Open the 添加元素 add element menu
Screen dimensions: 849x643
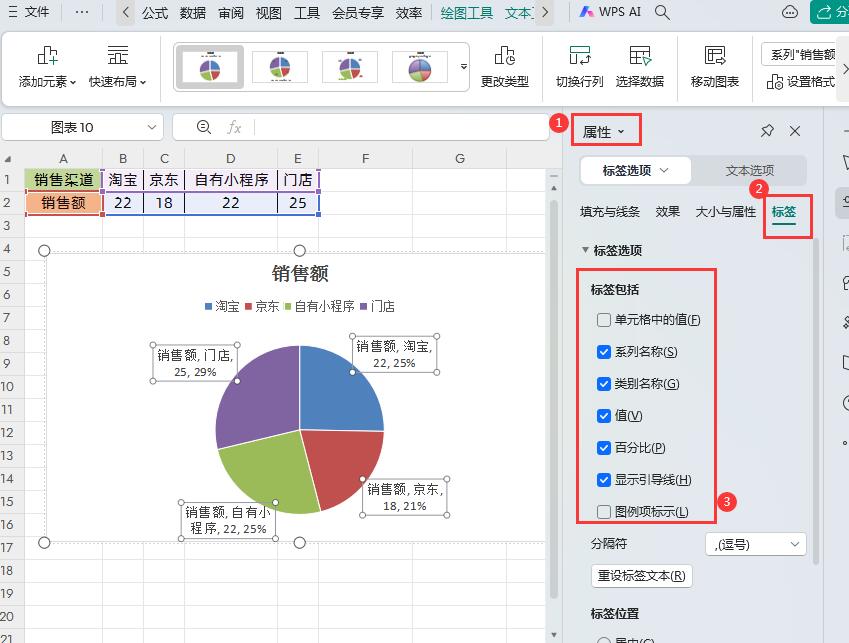47,67
